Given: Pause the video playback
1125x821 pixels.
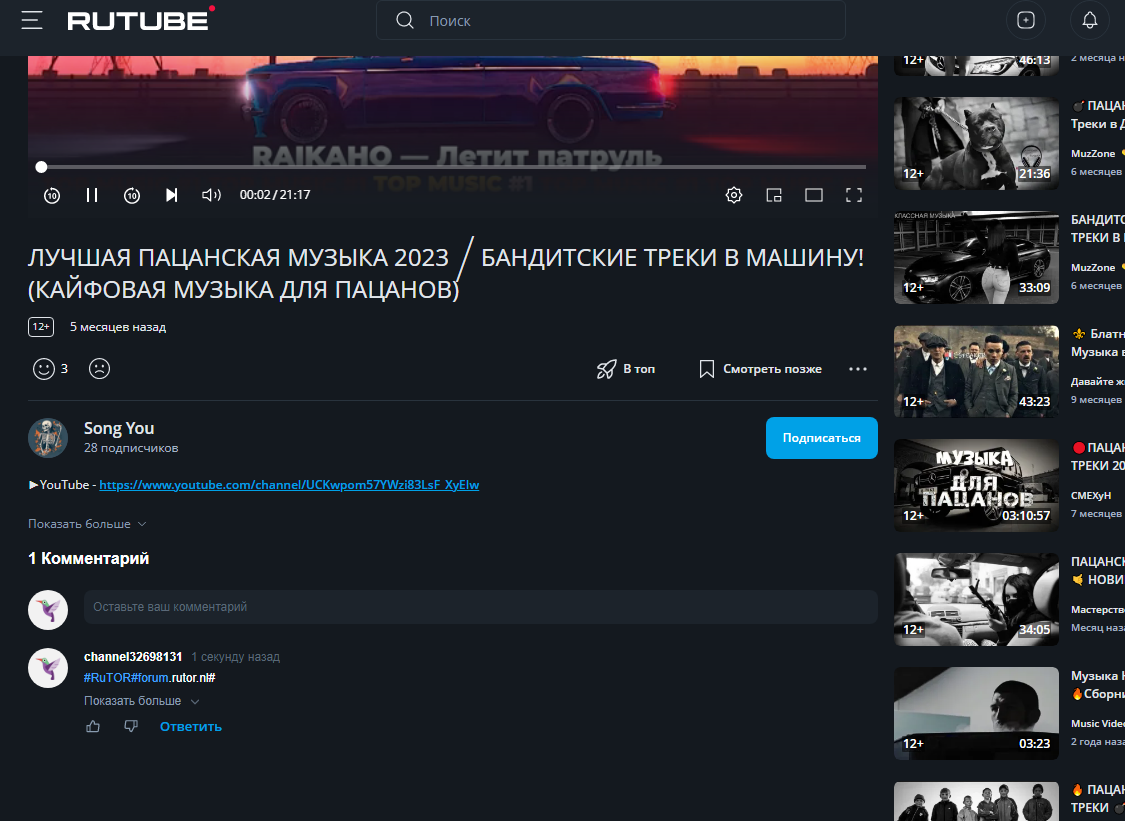Looking at the screenshot, I should pyautogui.click(x=92, y=195).
